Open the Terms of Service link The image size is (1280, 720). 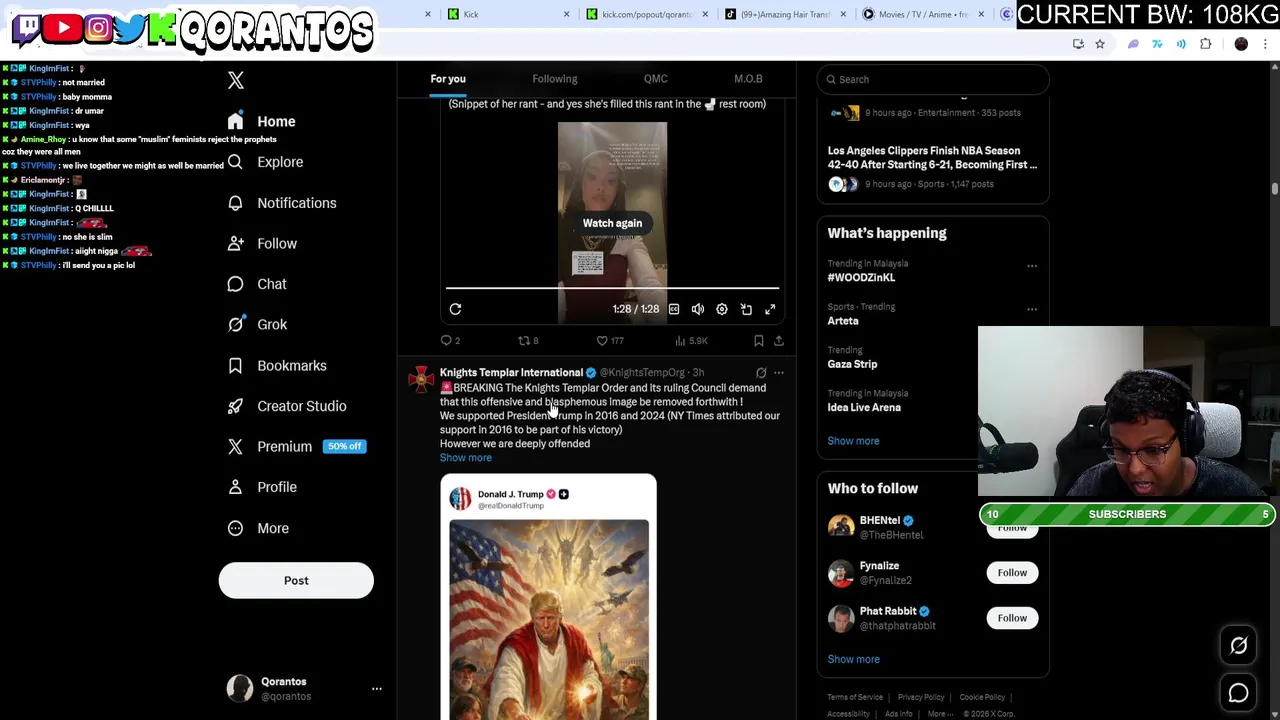pos(855,697)
